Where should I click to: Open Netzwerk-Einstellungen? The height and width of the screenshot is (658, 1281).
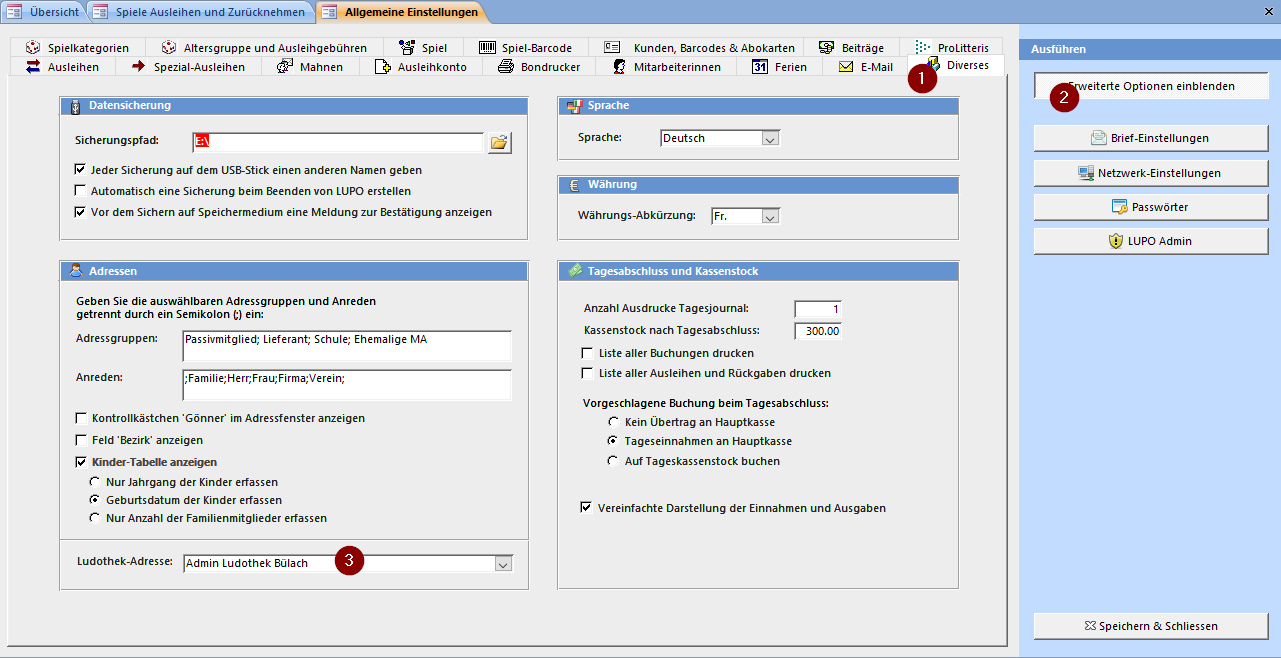click(1151, 173)
